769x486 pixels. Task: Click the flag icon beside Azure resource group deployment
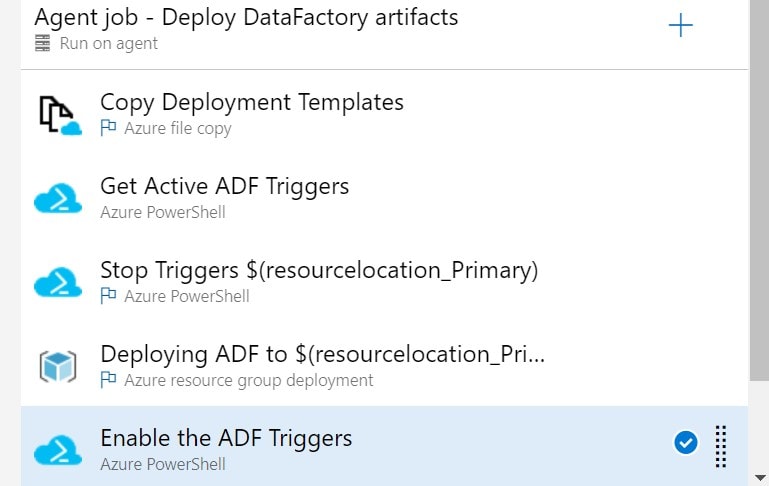click(108, 380)
